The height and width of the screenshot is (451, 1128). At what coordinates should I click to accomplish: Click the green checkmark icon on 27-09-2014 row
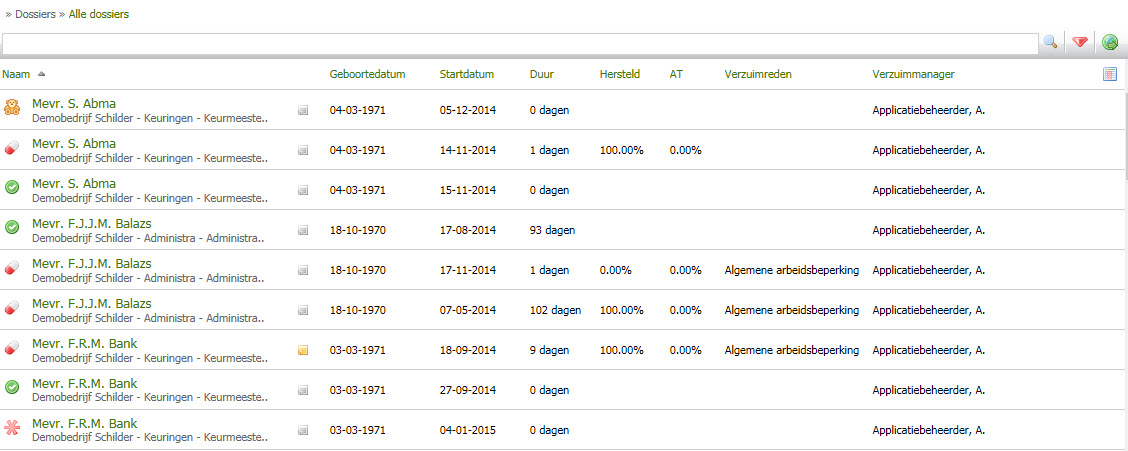tap(12, 387)
